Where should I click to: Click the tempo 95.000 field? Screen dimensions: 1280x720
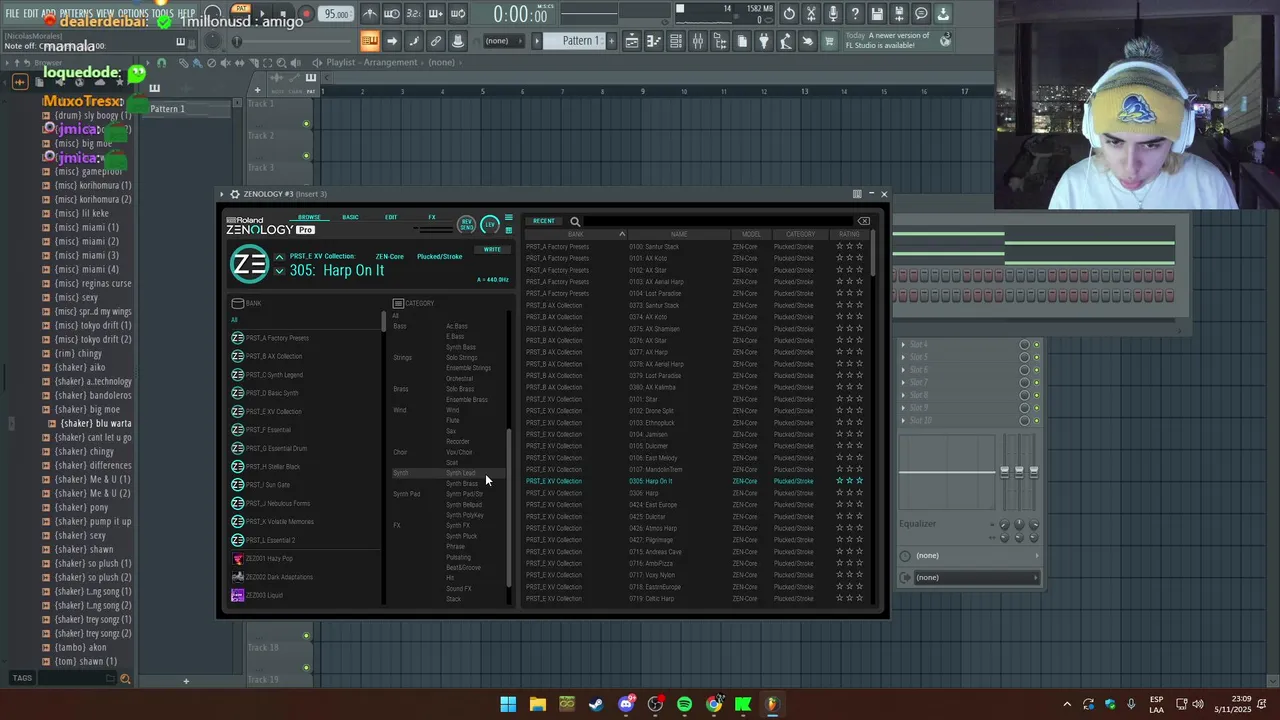pyautogui.click(x=337, y=14)
